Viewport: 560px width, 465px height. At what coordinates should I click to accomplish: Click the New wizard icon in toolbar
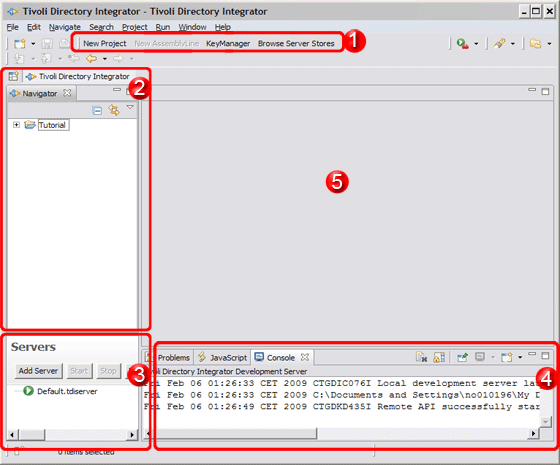pos(20,44)
